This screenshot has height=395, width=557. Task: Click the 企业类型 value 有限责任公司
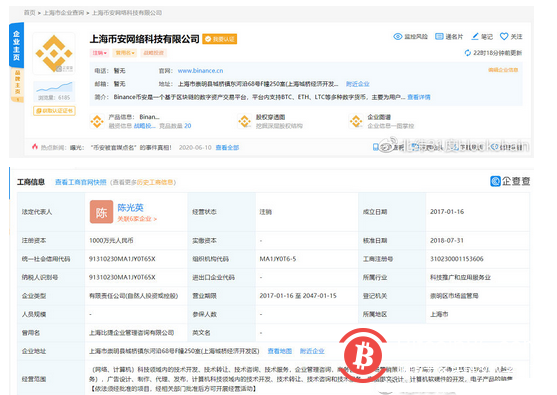[x=134, y=296]
